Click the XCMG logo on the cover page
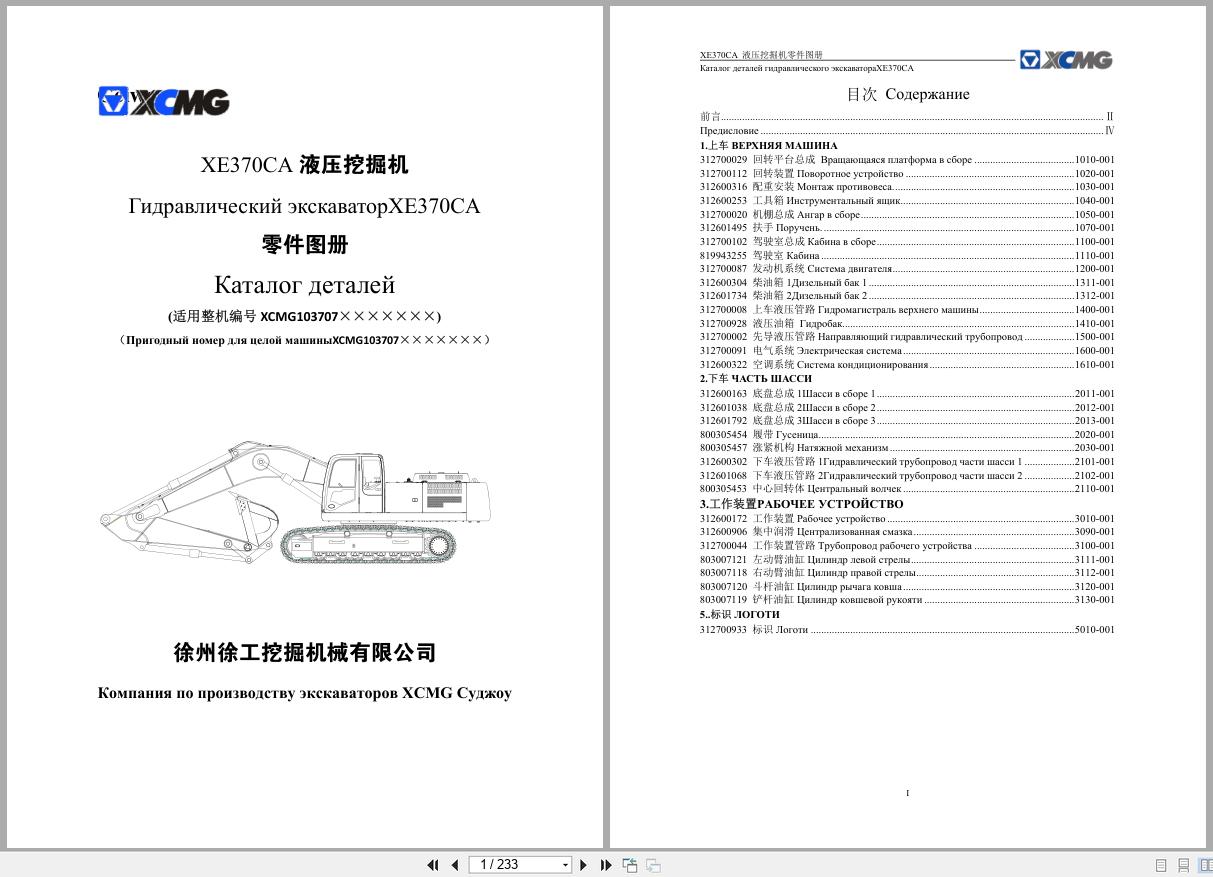 click(x=163, y=101)
